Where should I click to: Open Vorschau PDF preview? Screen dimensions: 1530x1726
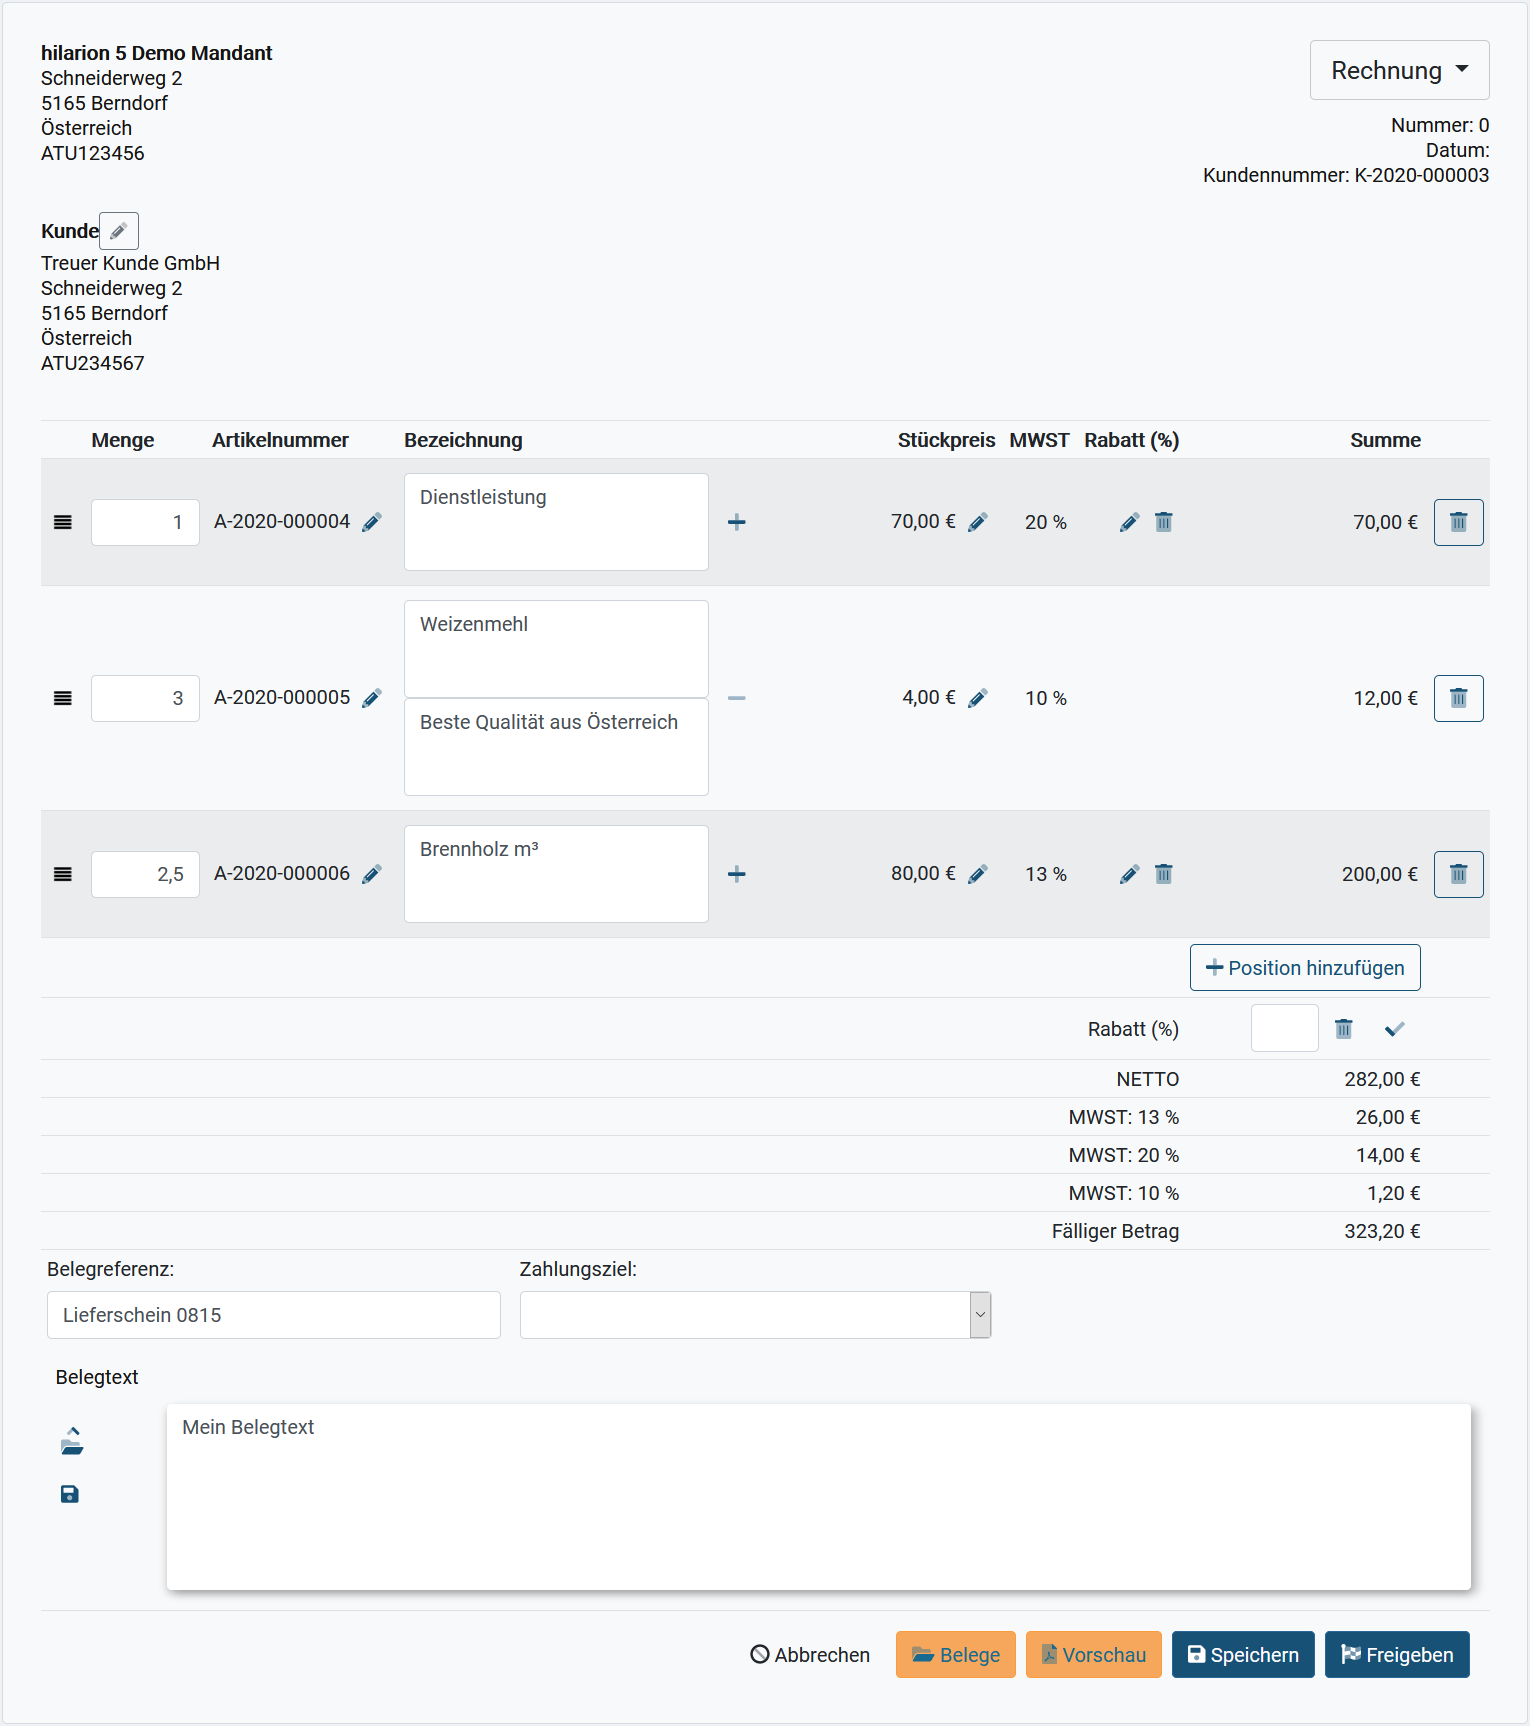(x=1094, y=1655)
